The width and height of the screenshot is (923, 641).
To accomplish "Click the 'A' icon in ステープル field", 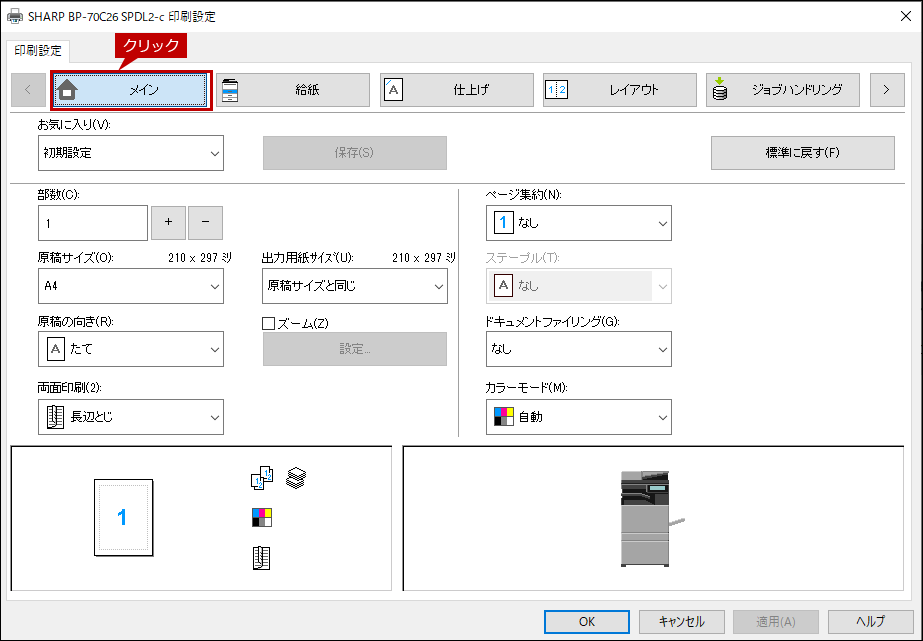I will [x=503, y=286].
